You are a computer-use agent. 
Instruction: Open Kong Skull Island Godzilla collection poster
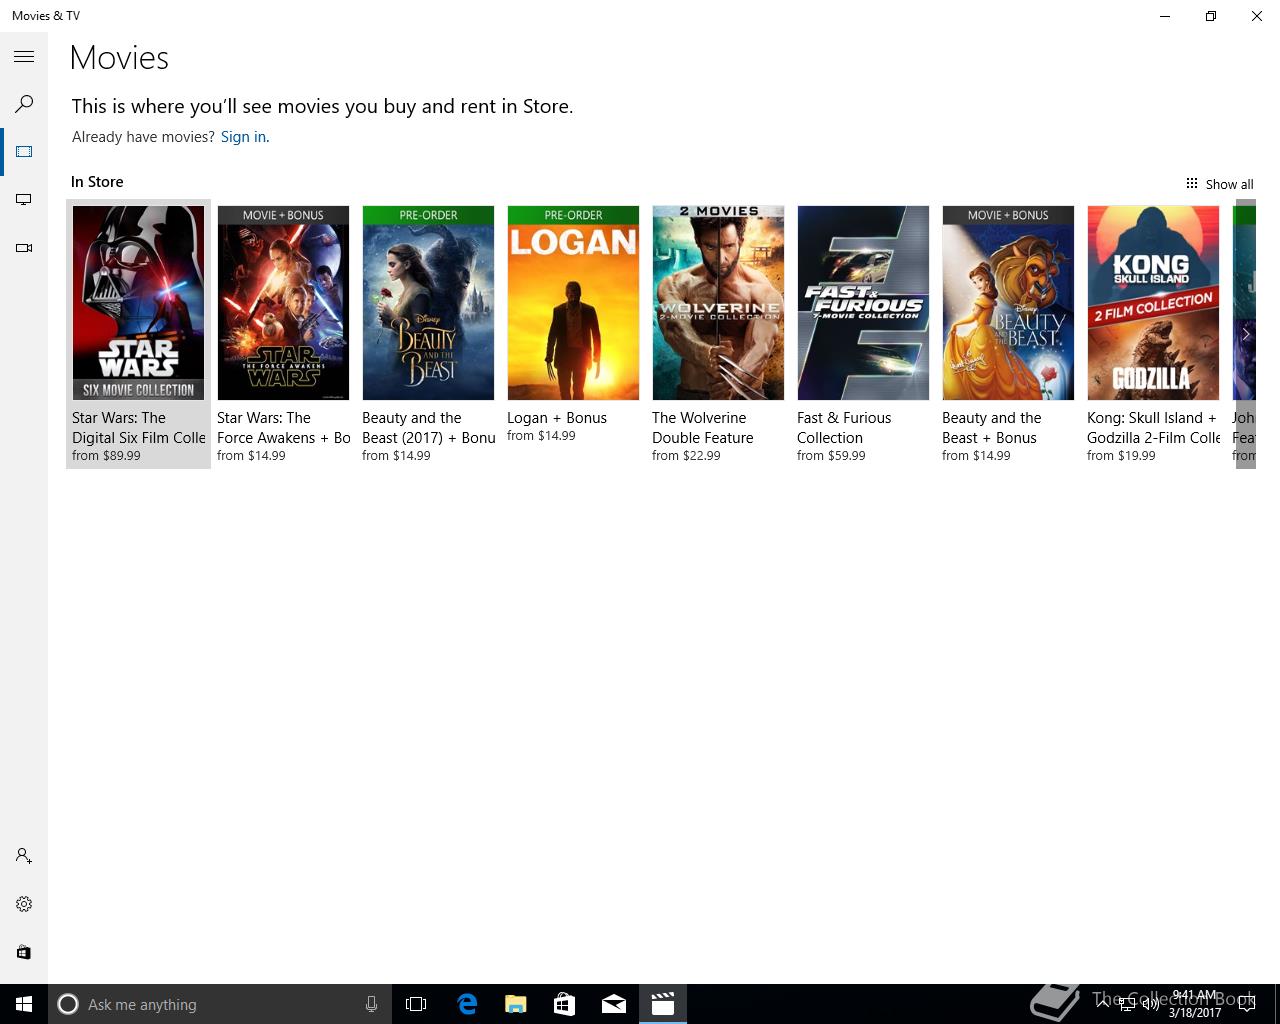1153,303
